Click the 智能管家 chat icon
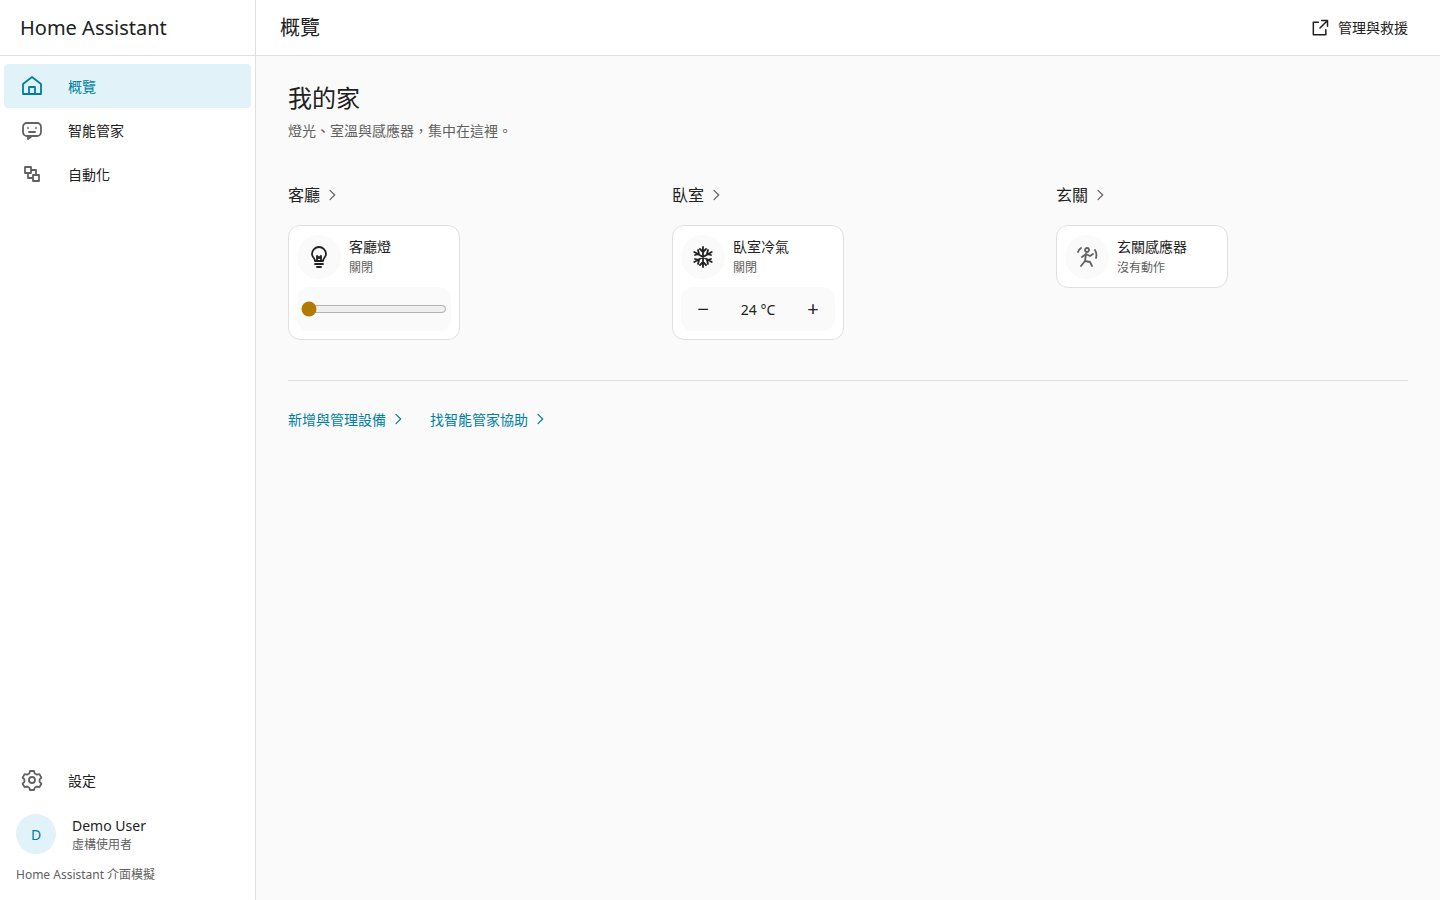The width and height of the screenshot is (1440, 900). point(32,130)
